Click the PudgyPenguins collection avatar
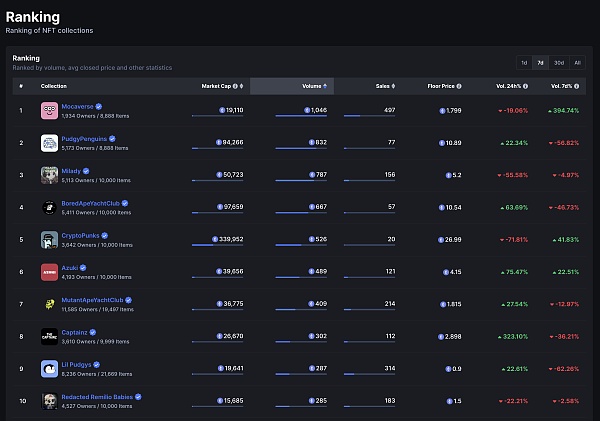The height and width of the screenshot is (421, 600). [x=49, y=143]
